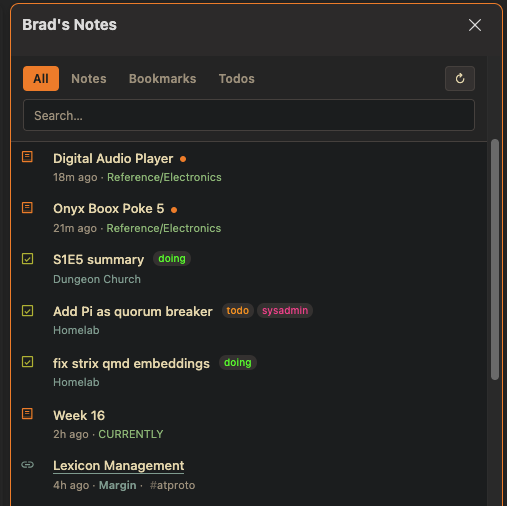The width and height of the screenshot is (507, 506).
Task: Click link icon beside Lexicon Management
Action: tap(27, 464)
